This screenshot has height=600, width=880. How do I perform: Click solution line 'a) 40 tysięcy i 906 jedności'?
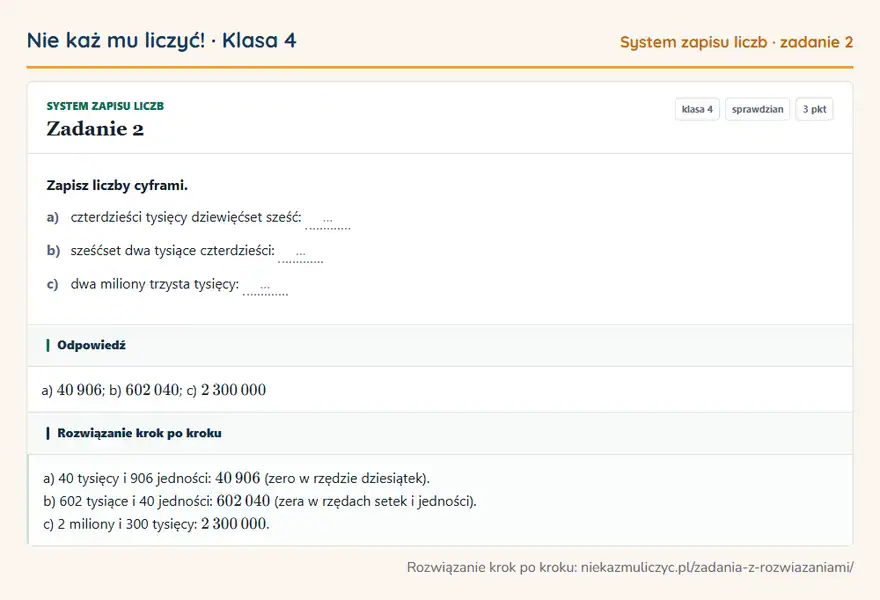[x=236, y=478]
